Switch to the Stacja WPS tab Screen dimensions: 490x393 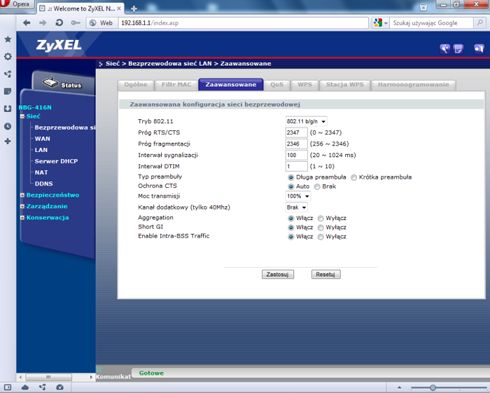click(x=345, y=85)
